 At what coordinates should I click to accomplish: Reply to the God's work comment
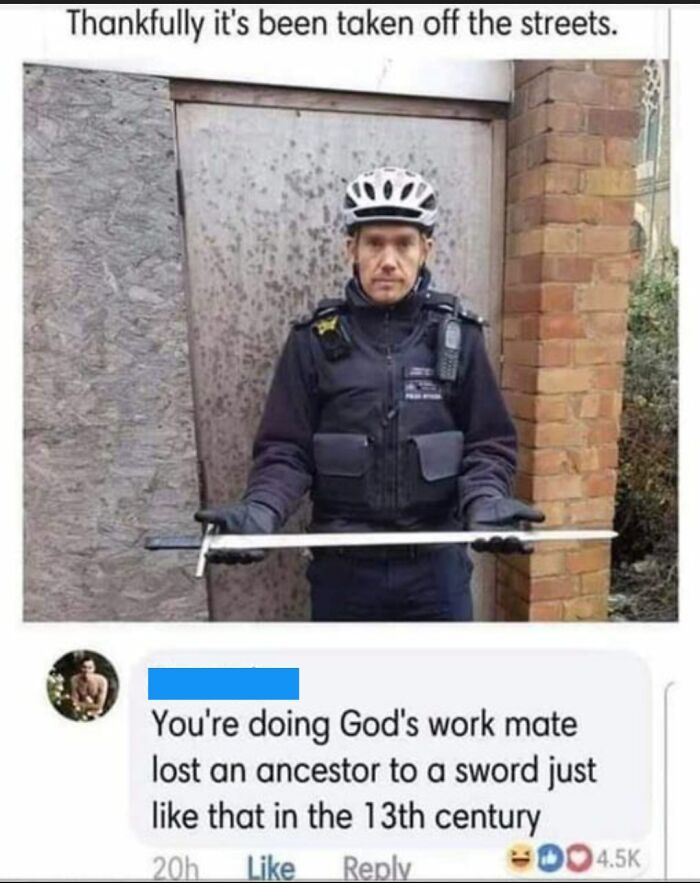[377, 868]
